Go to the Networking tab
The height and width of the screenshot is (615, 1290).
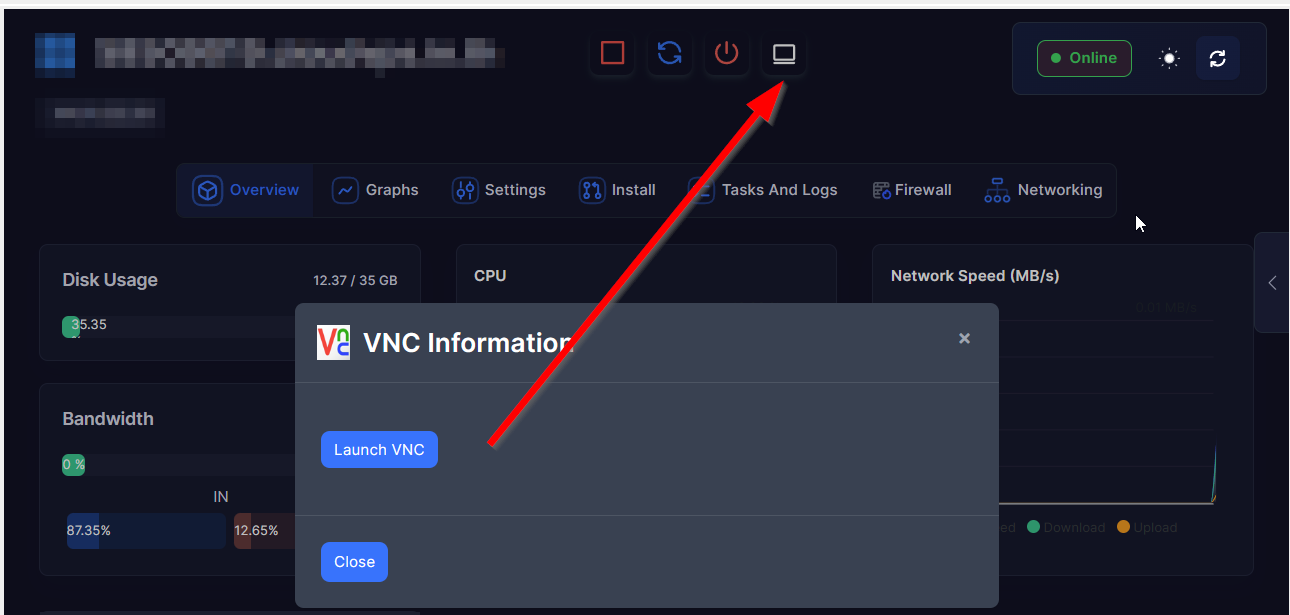(x=1043, y=190)
